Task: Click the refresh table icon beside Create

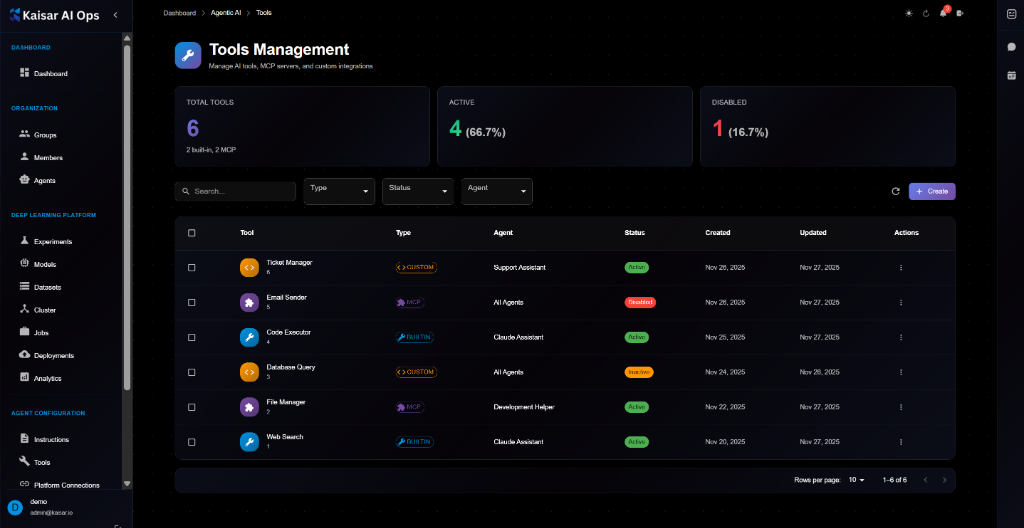Action: click(895, 191)
